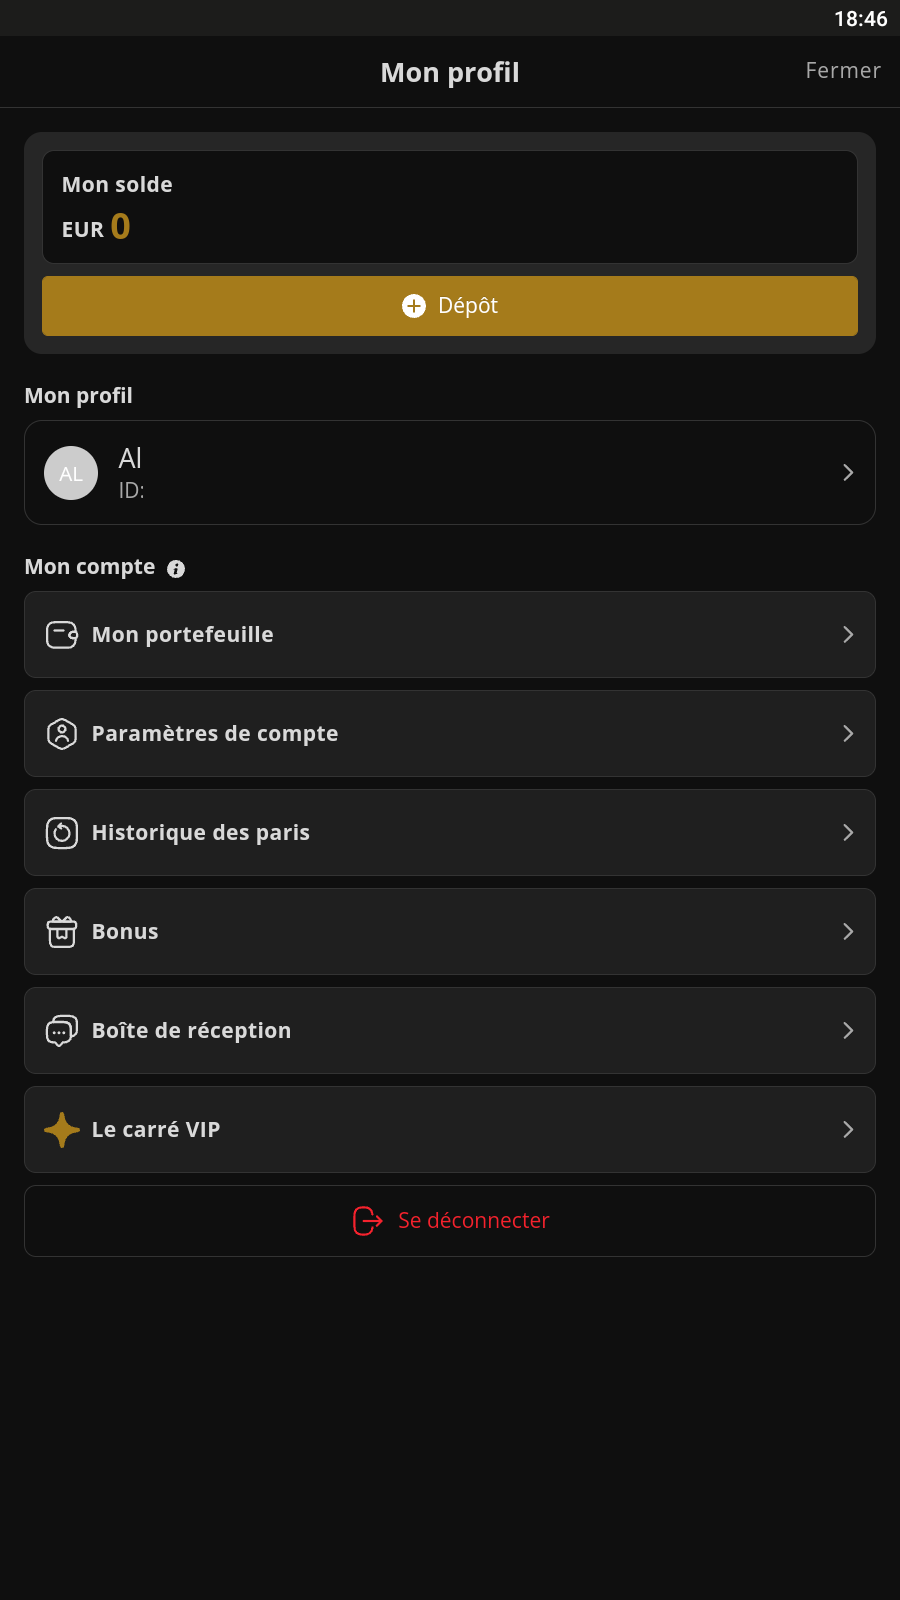Tap the Mon solde balance card
The height and width of the screenshot is (1600, 900).
(450, 207)
